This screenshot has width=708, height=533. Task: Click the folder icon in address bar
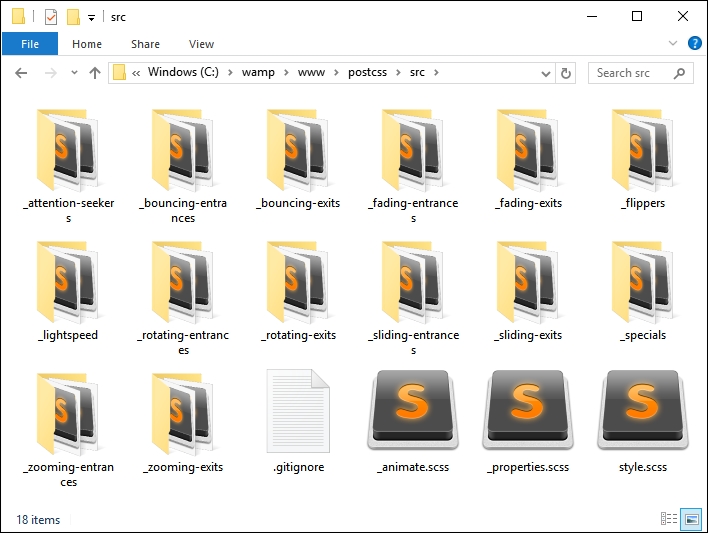click(x=119, y=72)
